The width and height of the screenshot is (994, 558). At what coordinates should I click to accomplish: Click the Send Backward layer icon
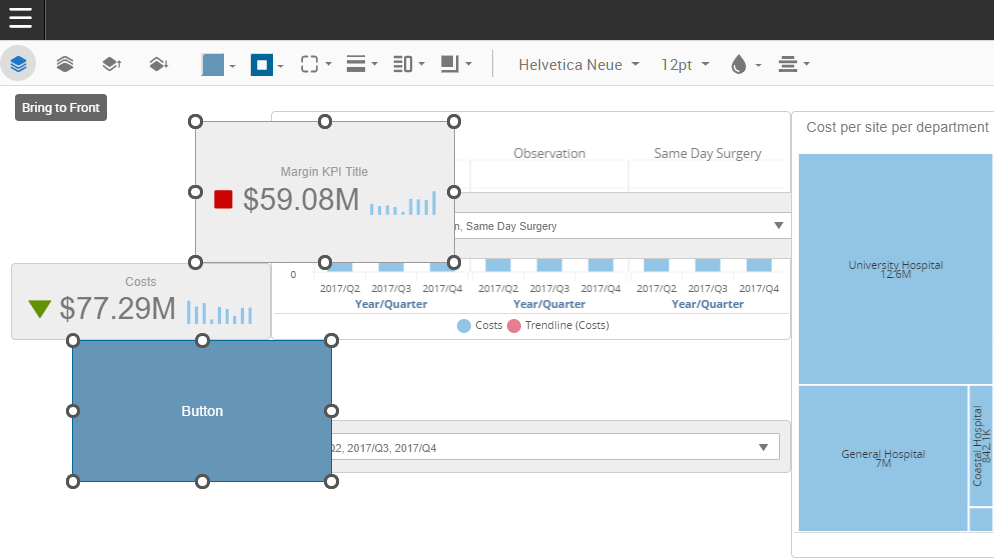[x=158, y=64]
